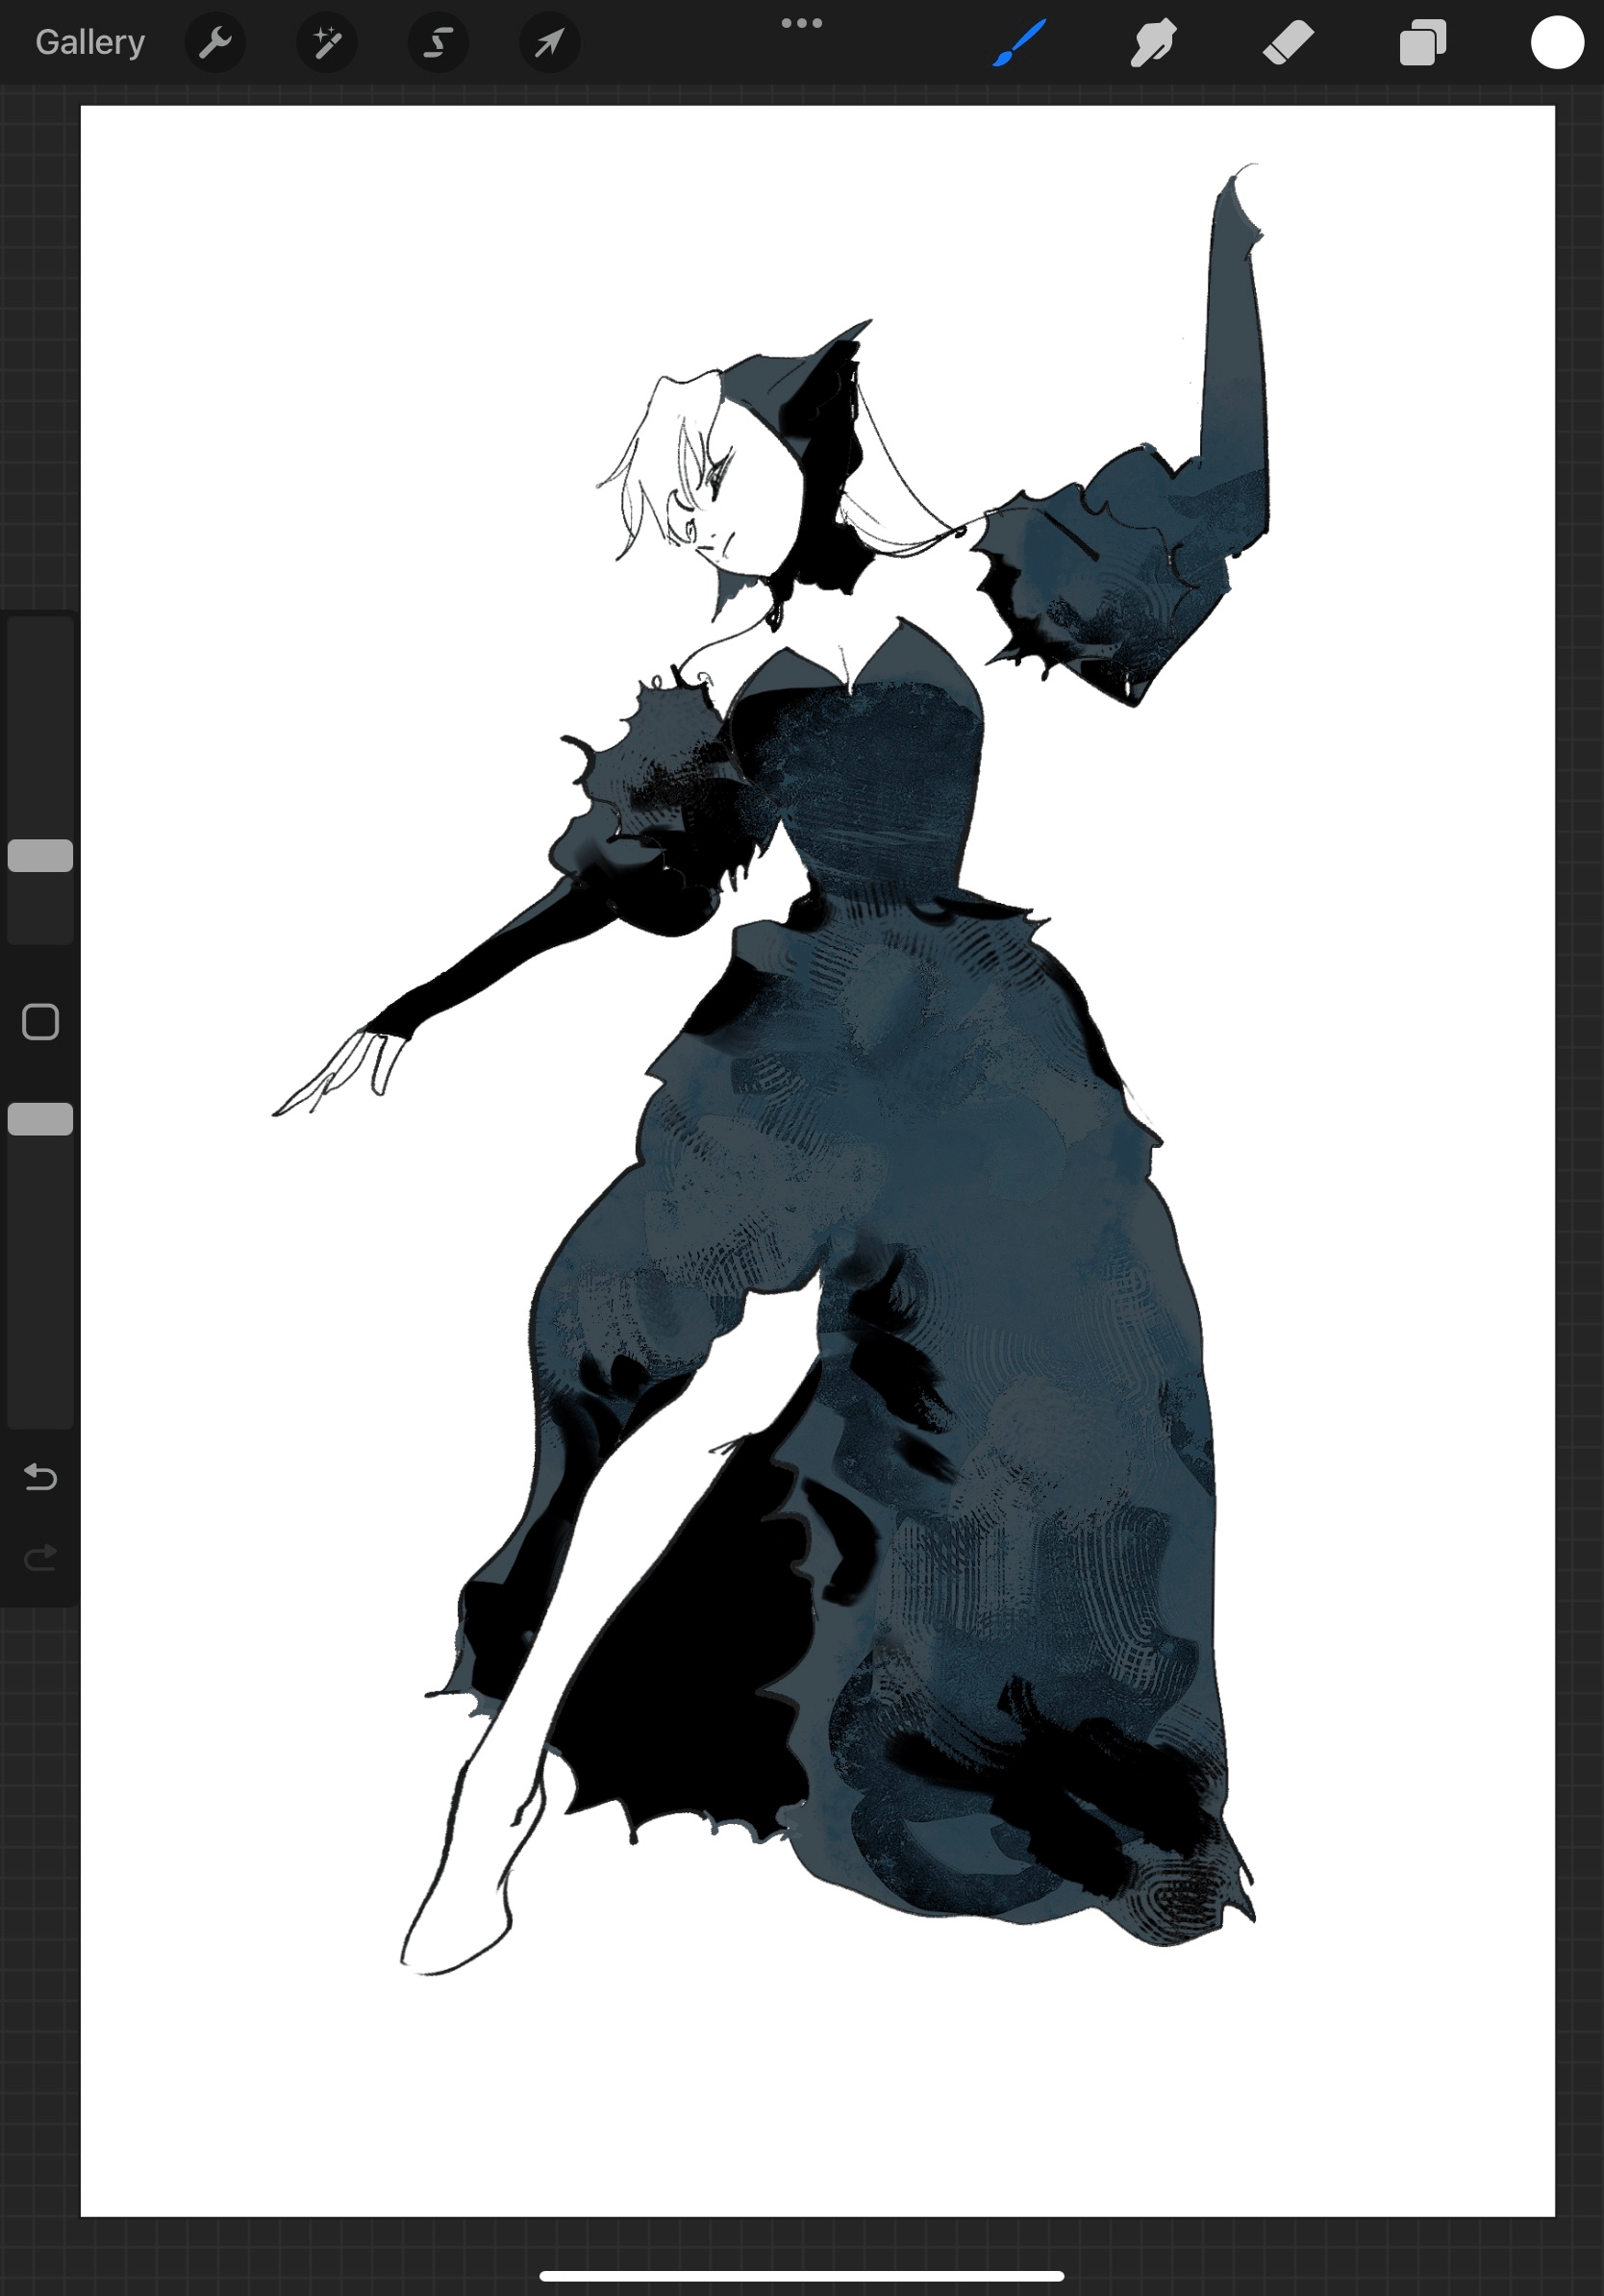
Task: Activate the Transform arrow tool
Action: pyautogui.click(x=549, y=43)
